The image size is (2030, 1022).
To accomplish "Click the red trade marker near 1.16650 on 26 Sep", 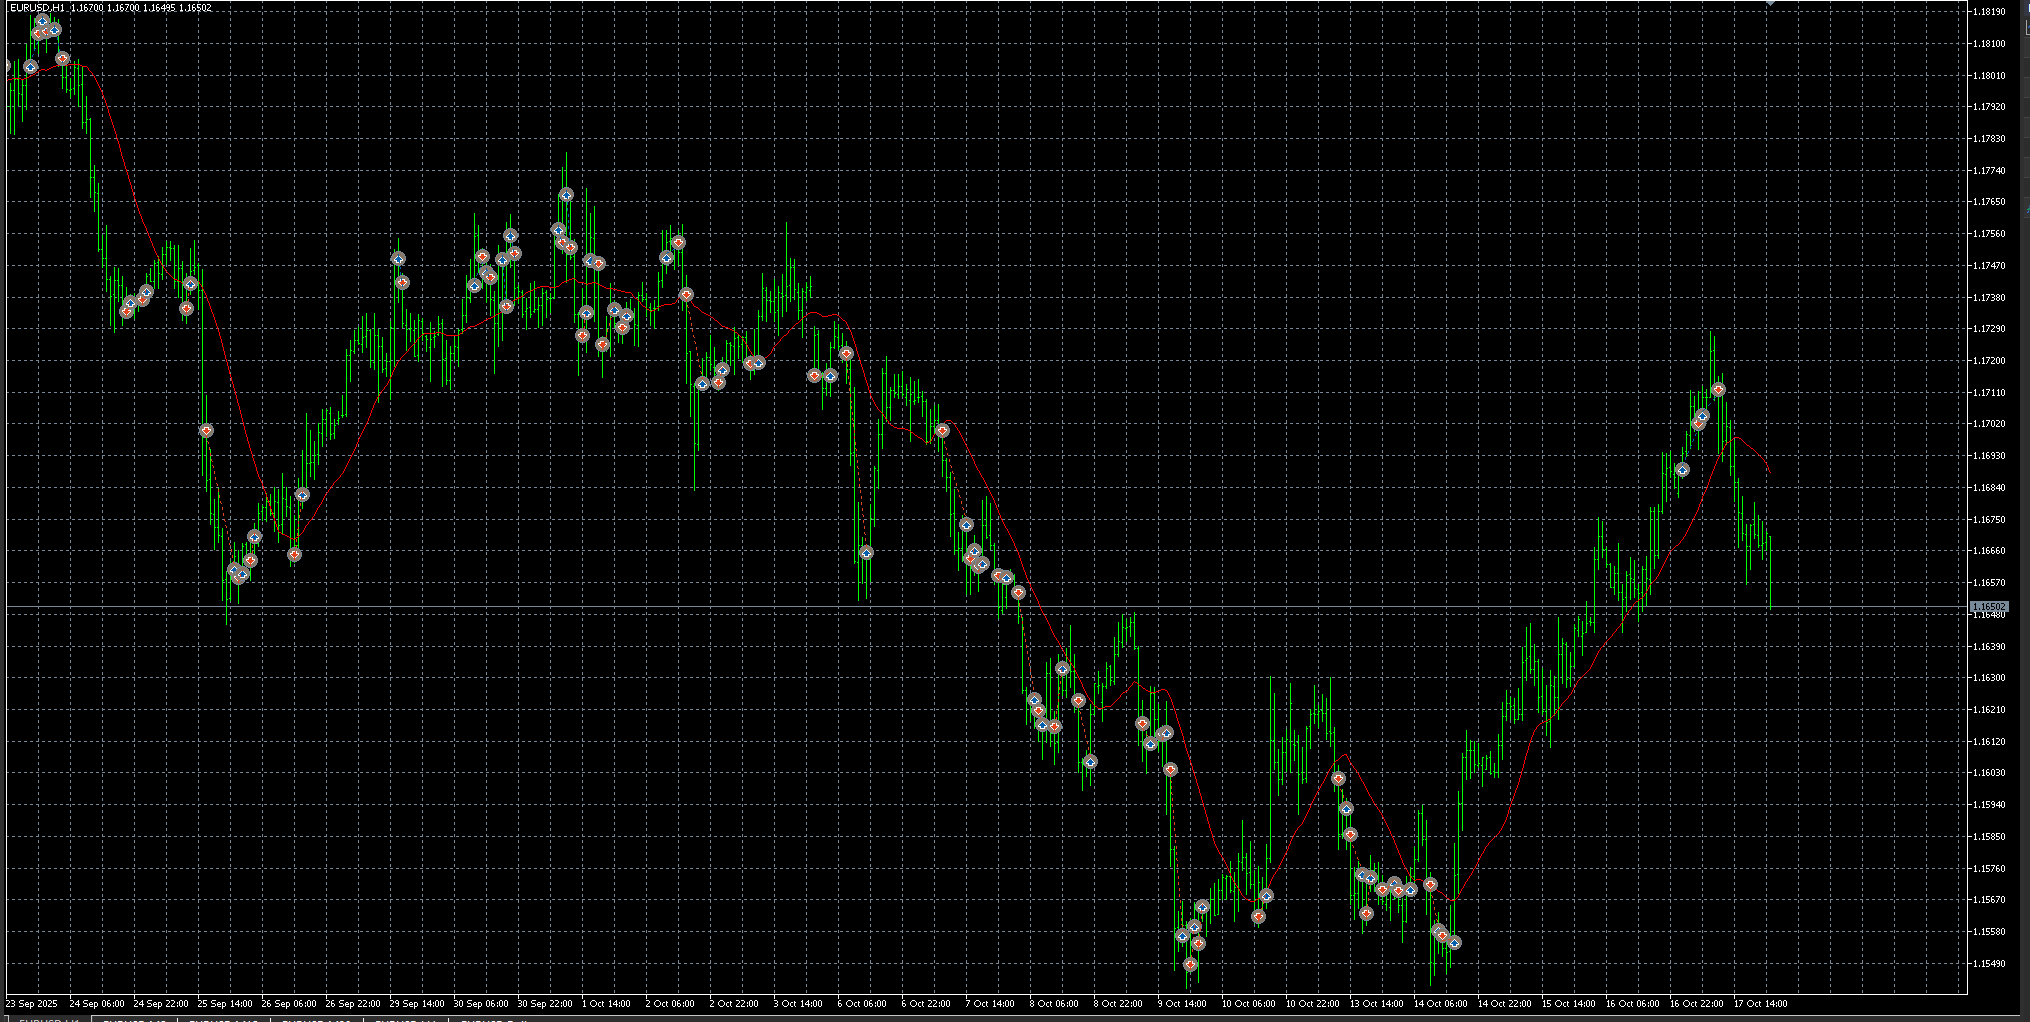I will 294,554.
